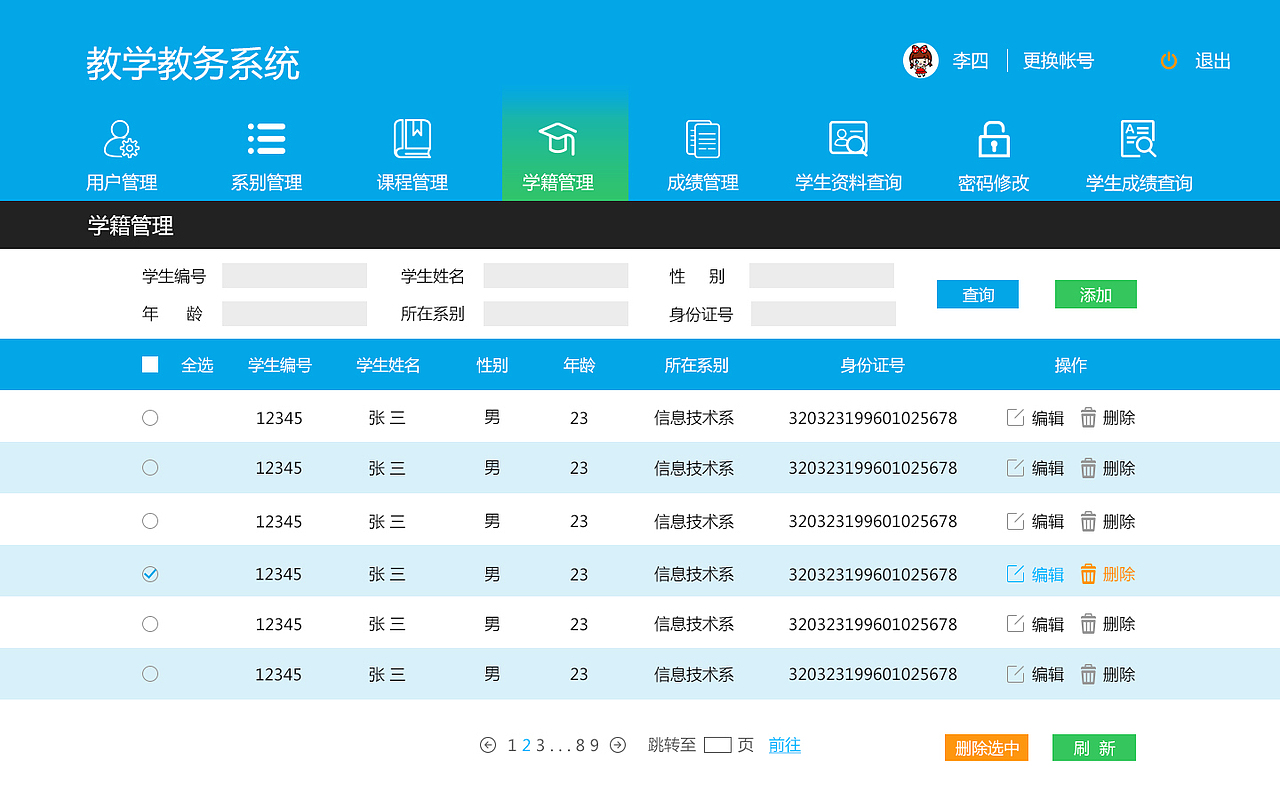
Task: Click the power icon next to 退出
Action: [1169, 61]
